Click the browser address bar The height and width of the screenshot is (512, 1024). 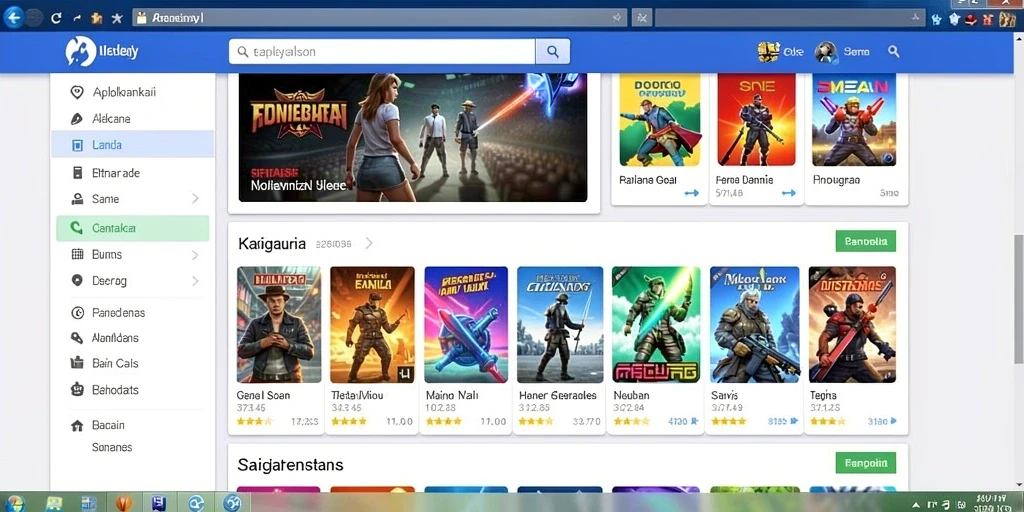click(379, 18)
